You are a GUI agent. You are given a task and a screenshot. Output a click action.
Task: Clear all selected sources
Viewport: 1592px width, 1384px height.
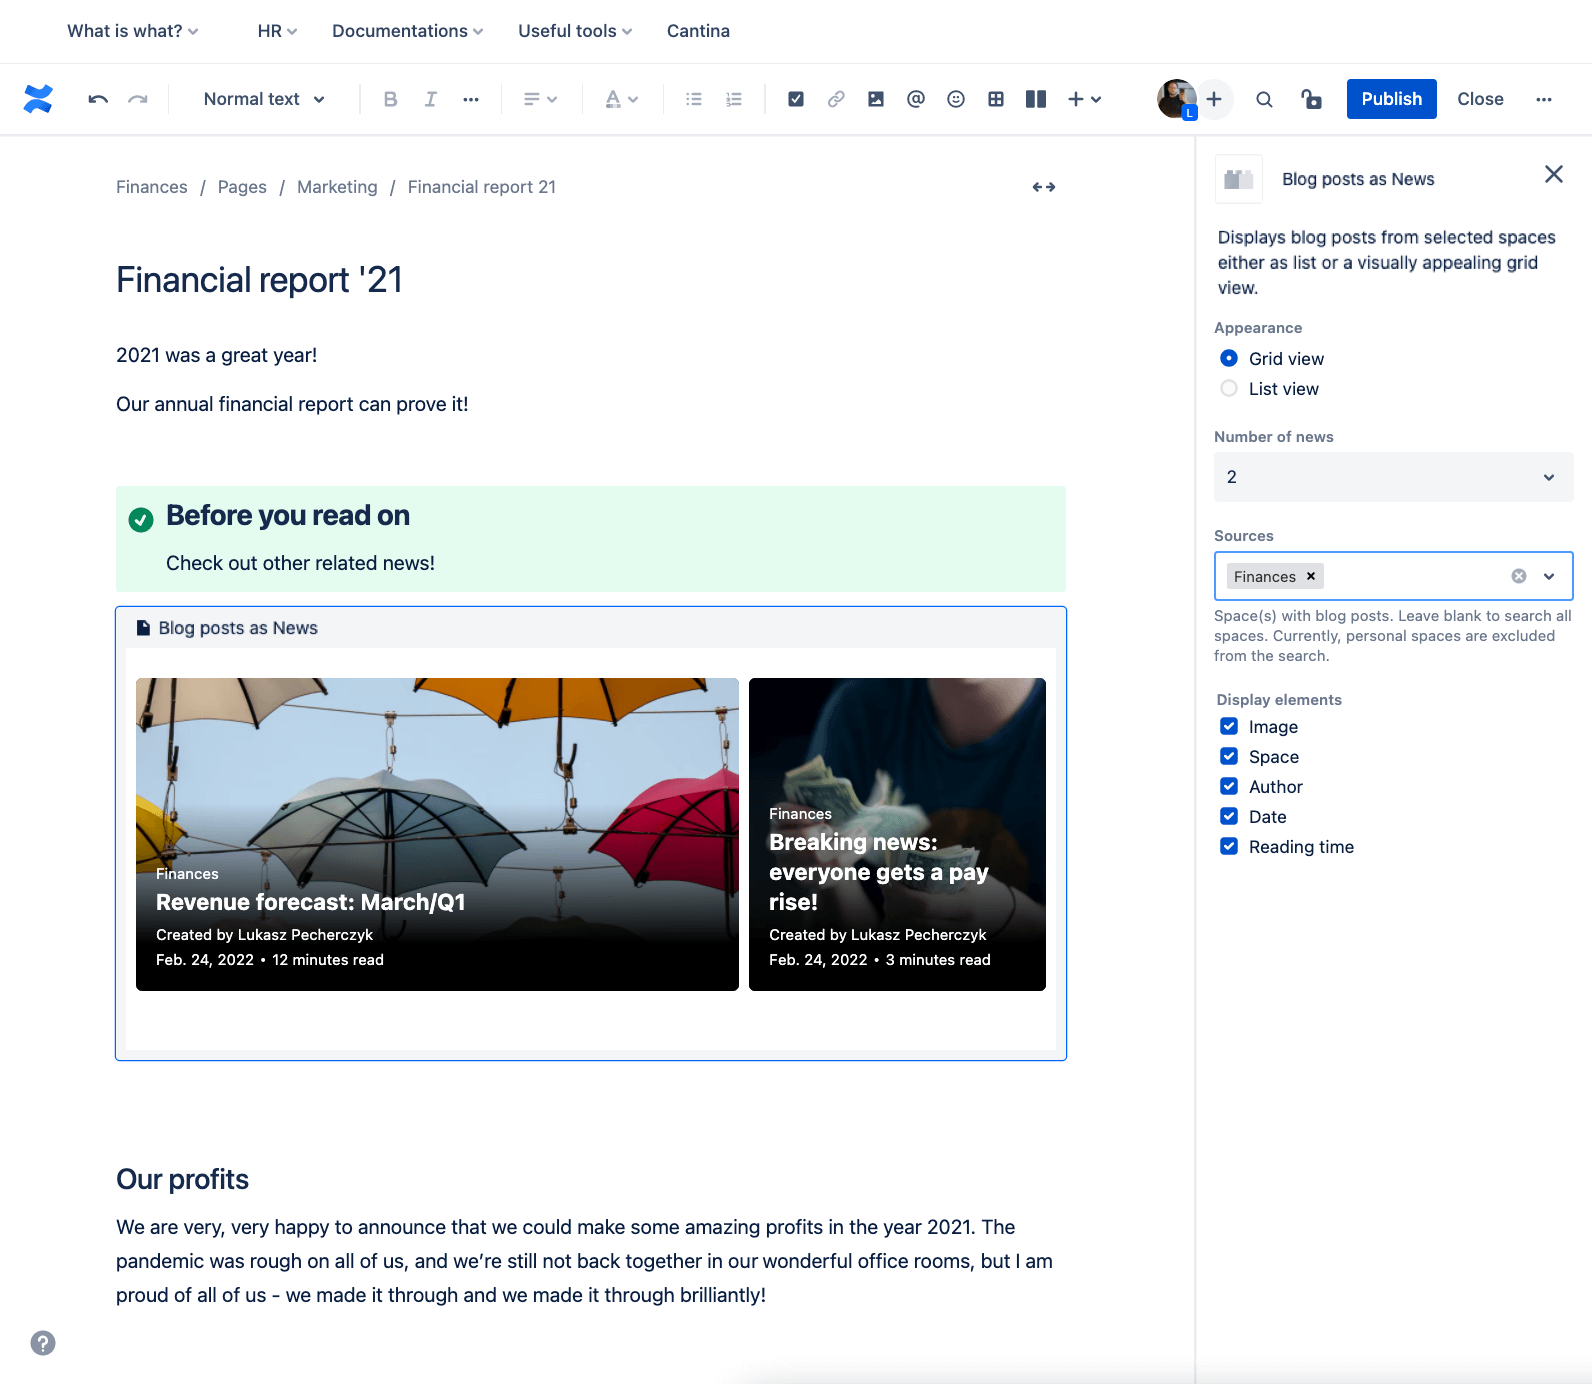[x=1518, y=576]
